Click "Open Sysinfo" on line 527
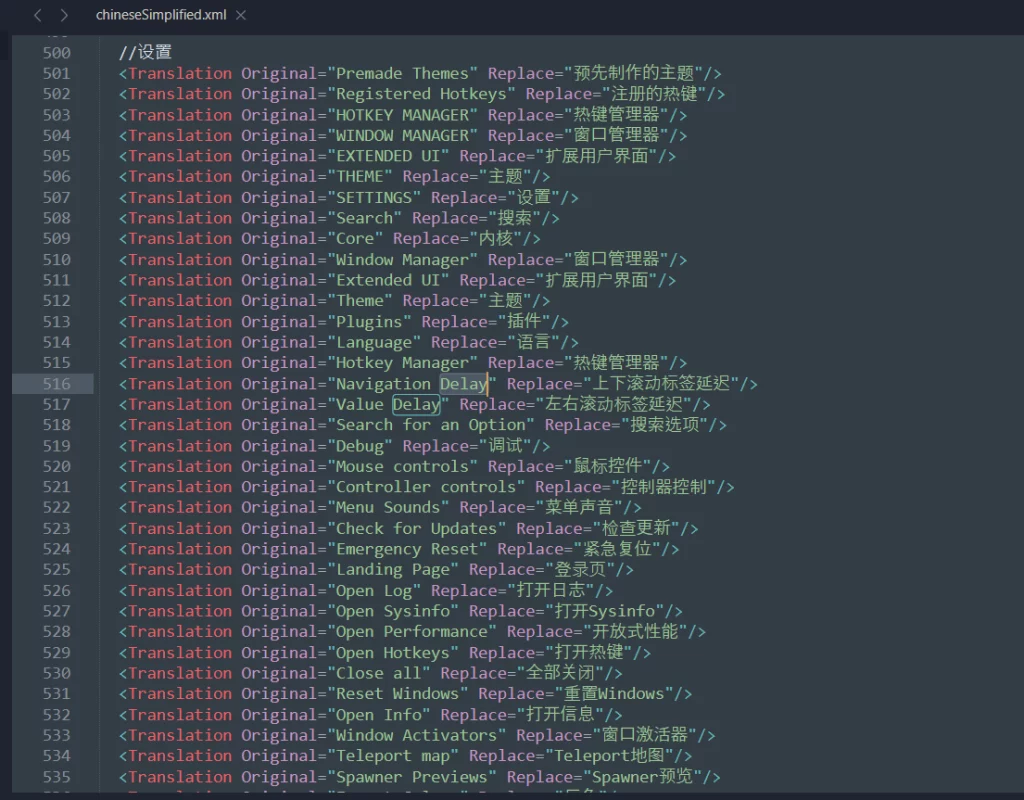This screenshot has height=800, width=1024. click(393, 611)
